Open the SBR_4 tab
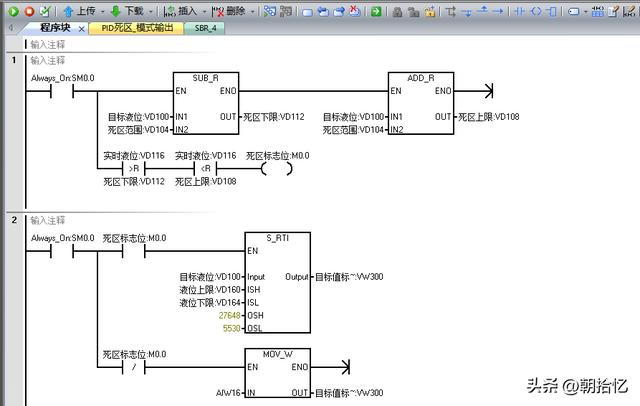This screenshot has width=640, height=406. 206,28
